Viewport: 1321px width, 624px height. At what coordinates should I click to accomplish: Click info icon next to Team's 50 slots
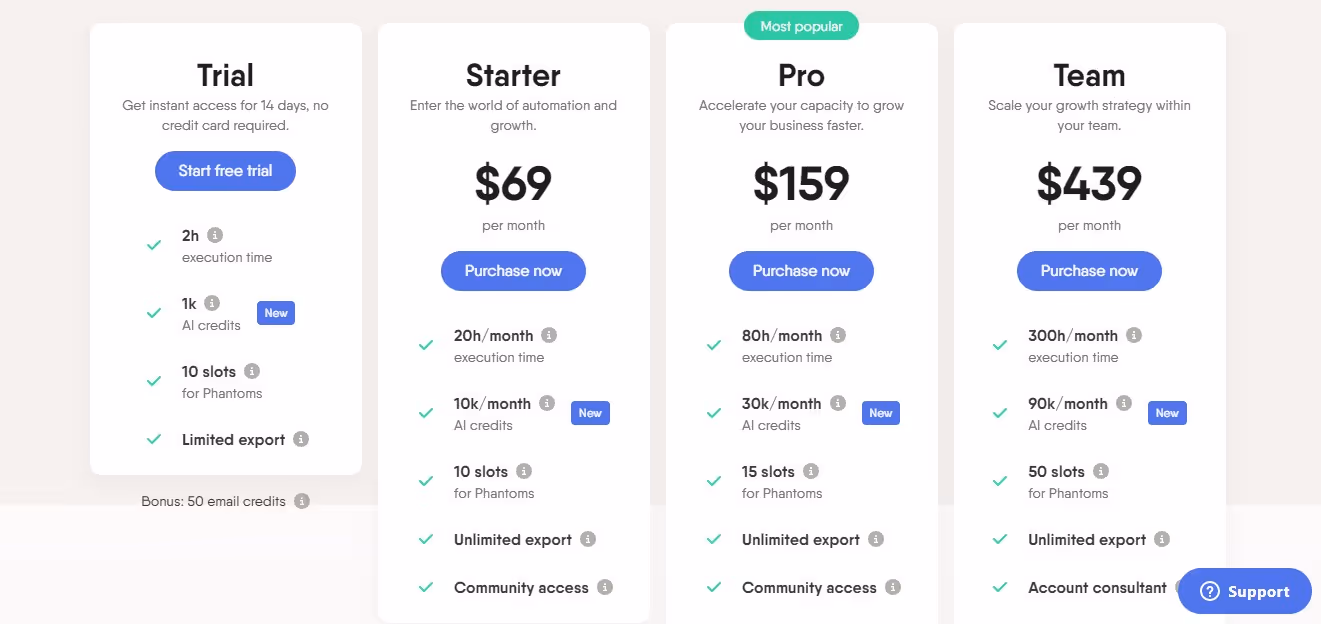pyautogui.click(x=1100, y=471)
